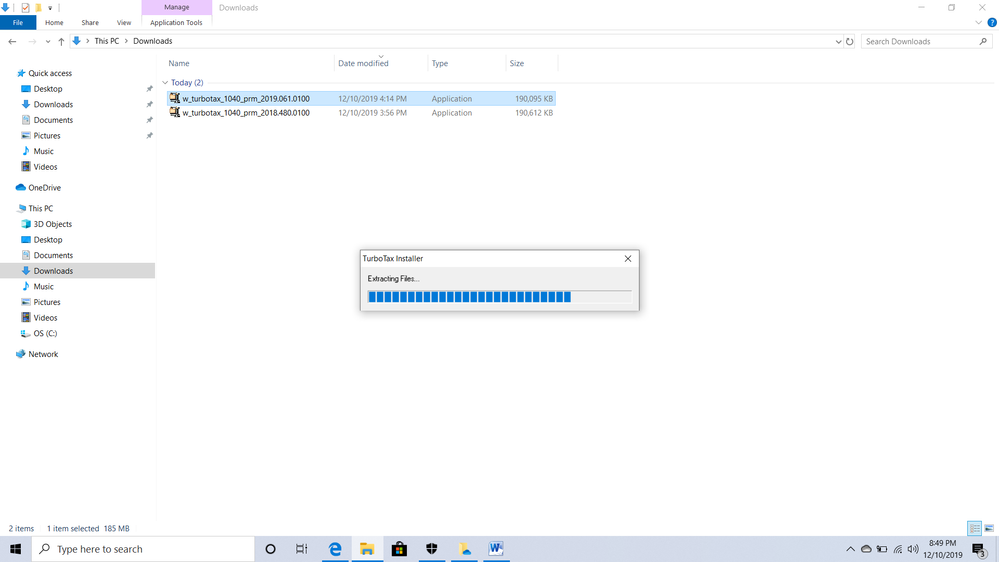This screenshot has height=562, width=999.
Task: Switch to details view layout icon
Action: click(x=974, y=528)
